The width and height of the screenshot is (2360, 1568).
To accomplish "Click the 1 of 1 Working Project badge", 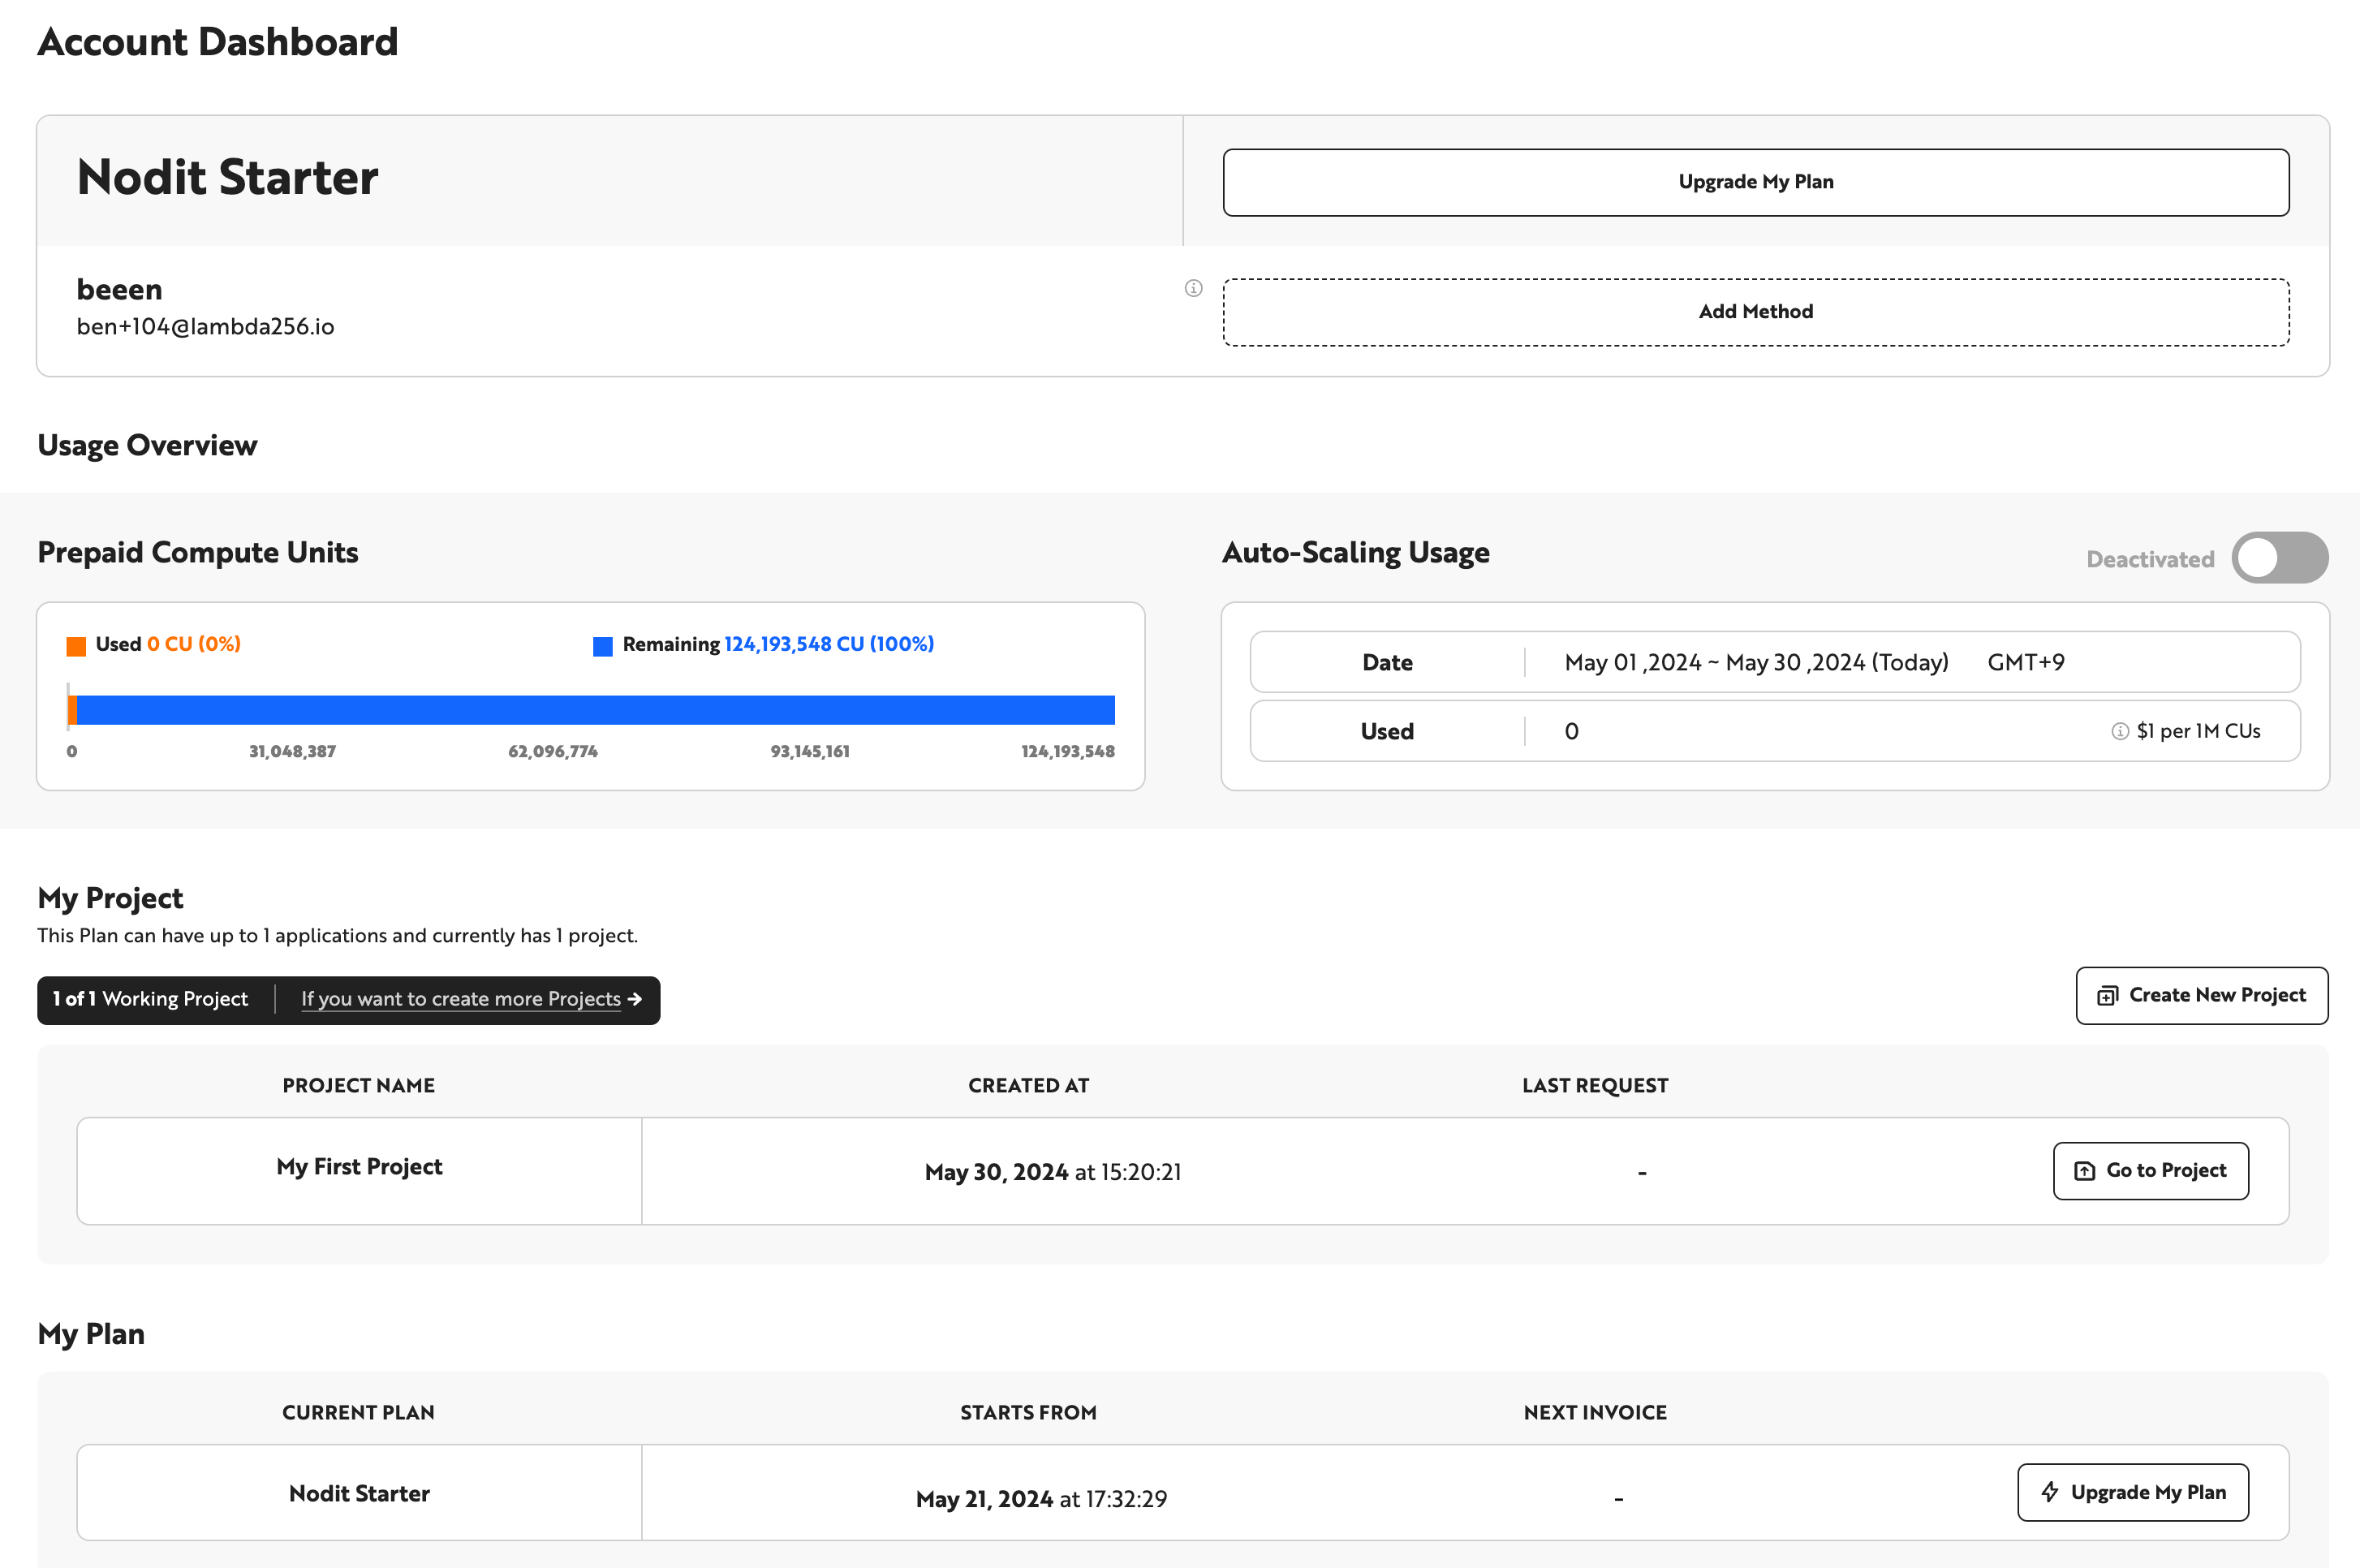I will point(150,999).
